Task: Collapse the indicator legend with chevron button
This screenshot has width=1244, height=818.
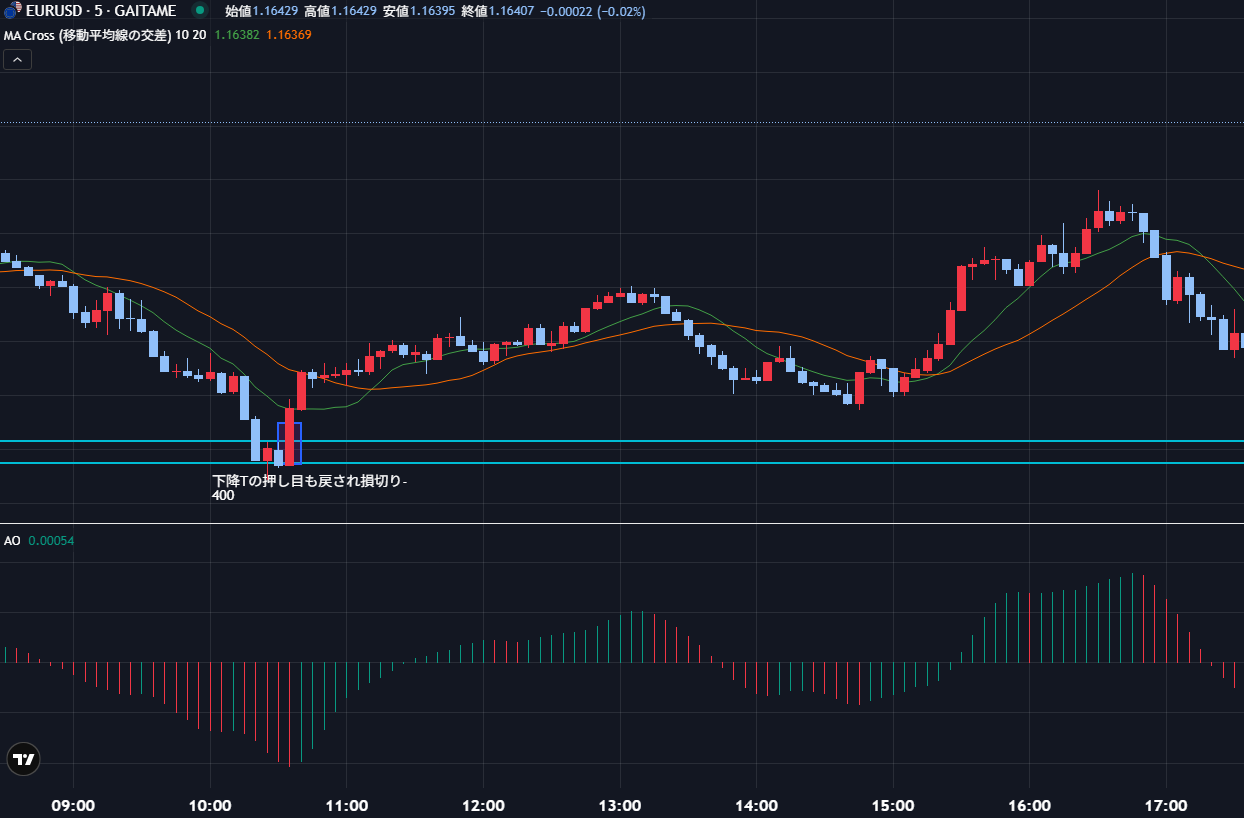Action: coord(17,59)
